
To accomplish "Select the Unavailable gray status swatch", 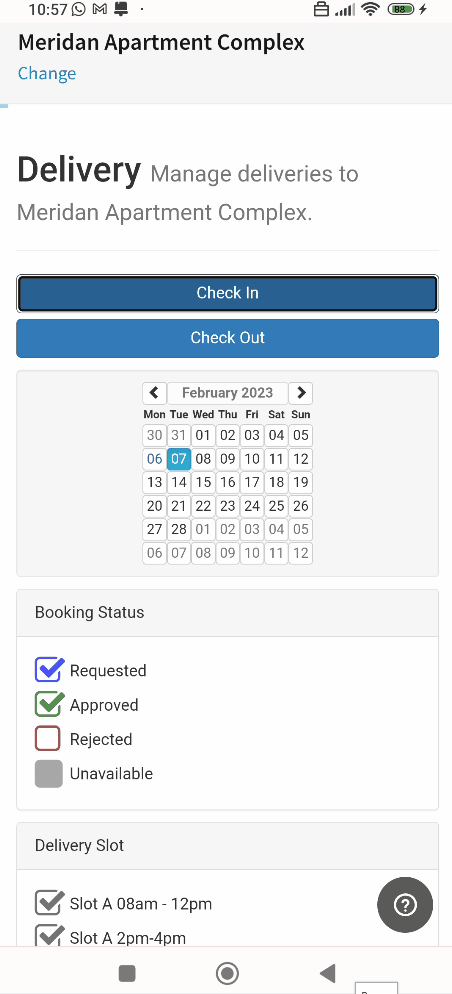I will [x=49, y=773].
